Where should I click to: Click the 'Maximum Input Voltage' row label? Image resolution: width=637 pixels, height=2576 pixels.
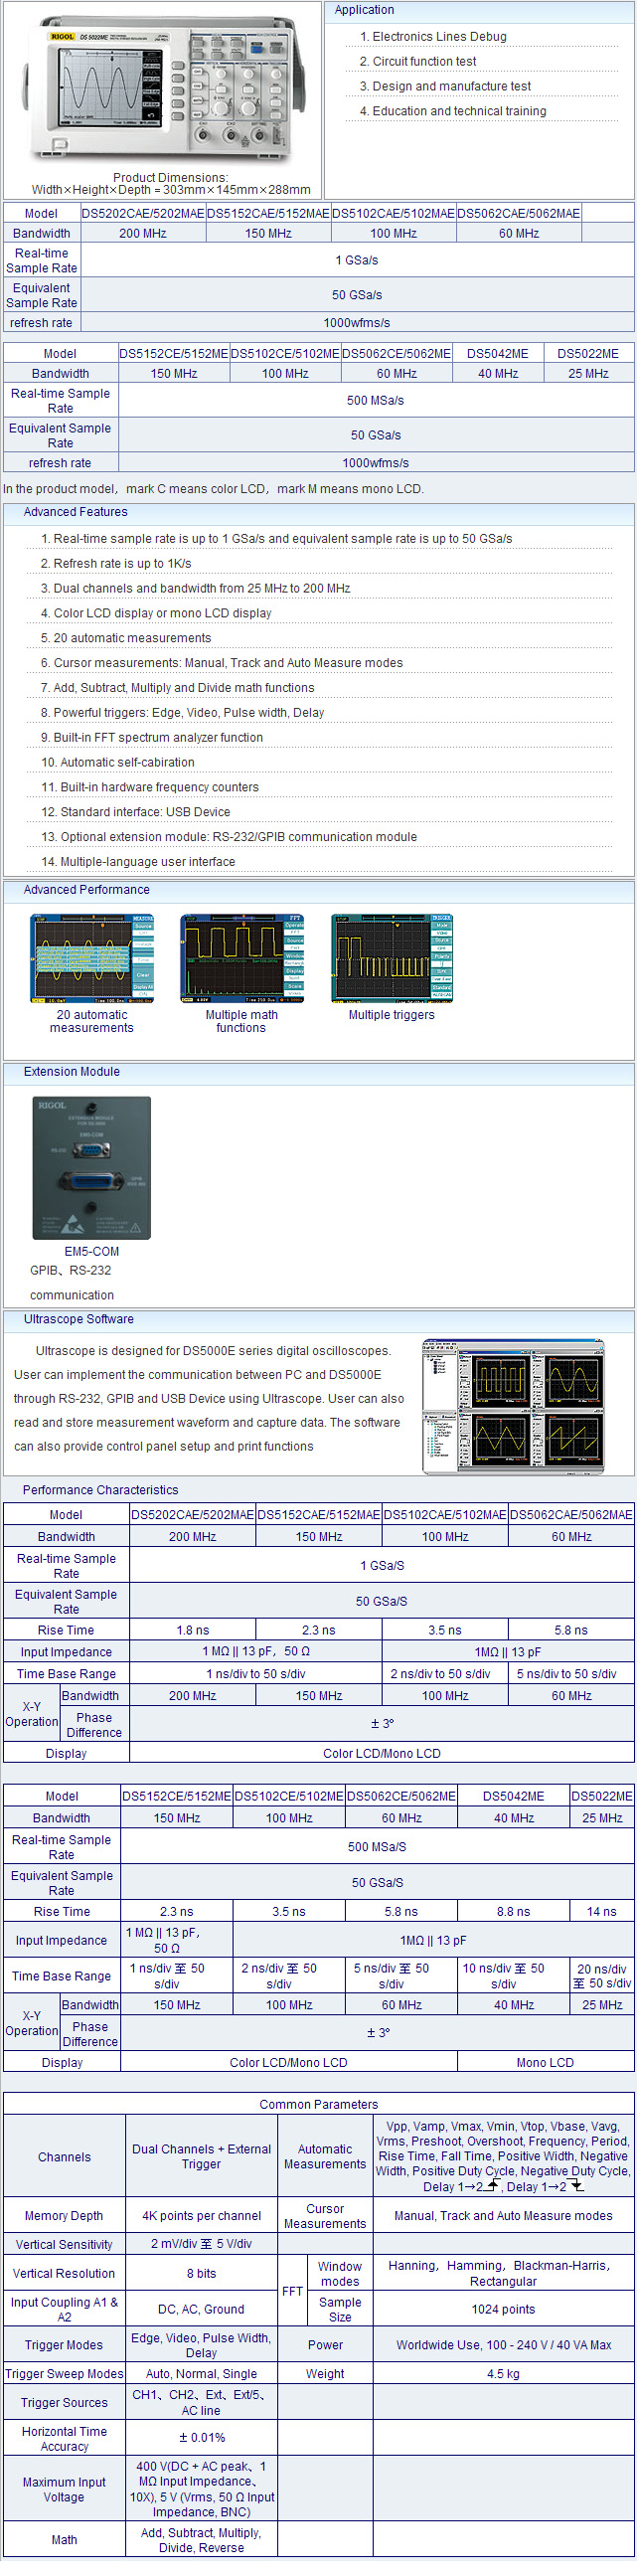coord(64,2490)
